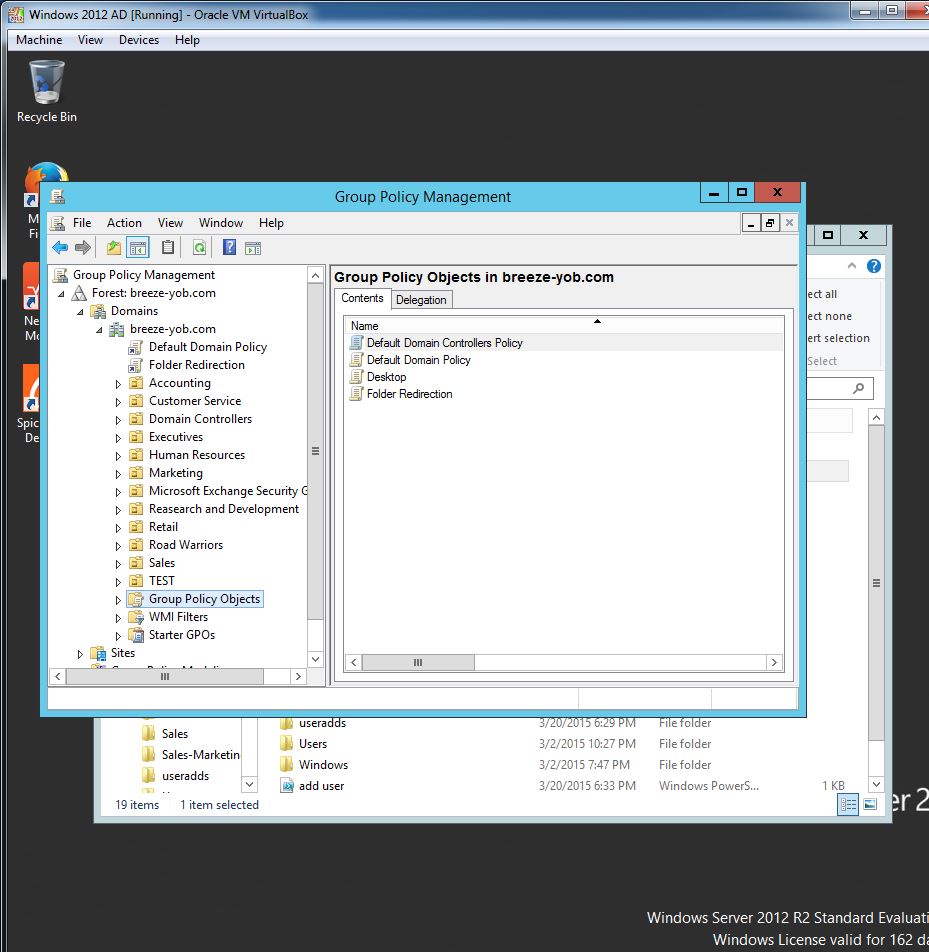929x952 pixels.
Task: Expand the Group Policy Objects node
Action: (118, 600)
